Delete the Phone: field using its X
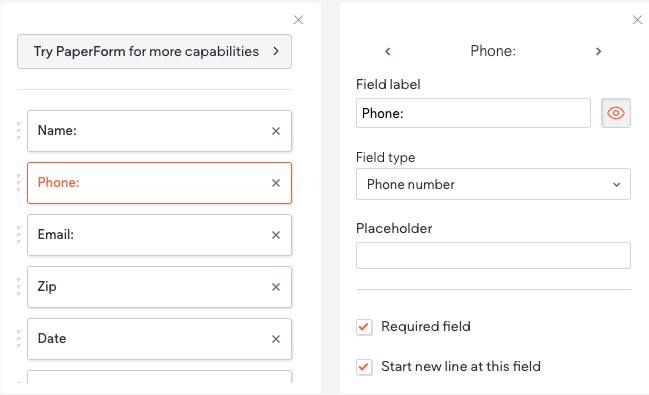Image resolution: width=649 pixels, height=395 pixels. [276, 183]
